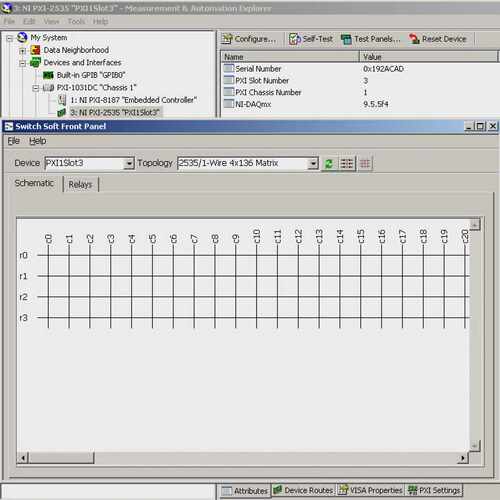Collapse the Devices and Interfaces node
500x500 pixels.
(x=22, y=63)
